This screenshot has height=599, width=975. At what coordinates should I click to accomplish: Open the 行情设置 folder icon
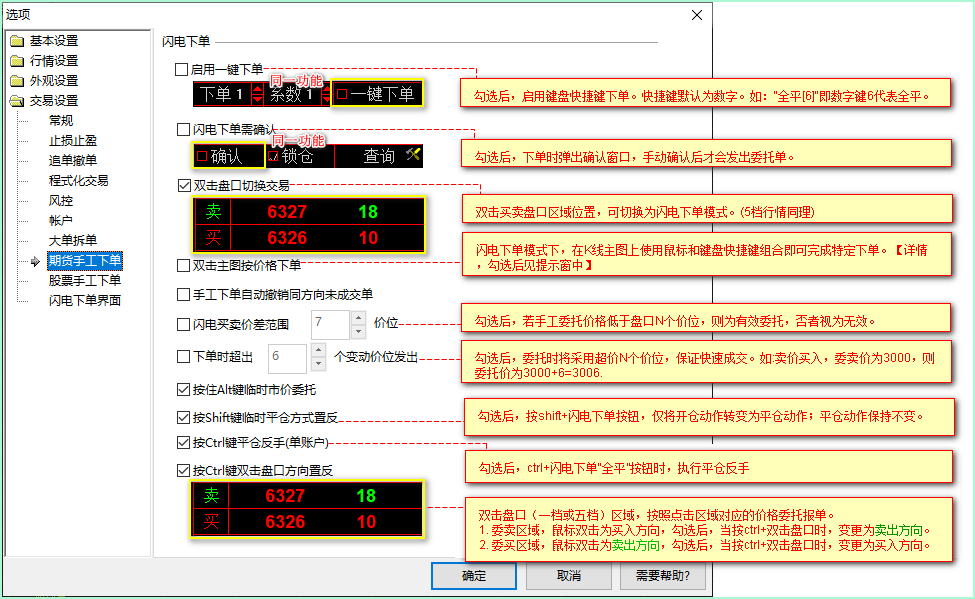tap(17, 61)
